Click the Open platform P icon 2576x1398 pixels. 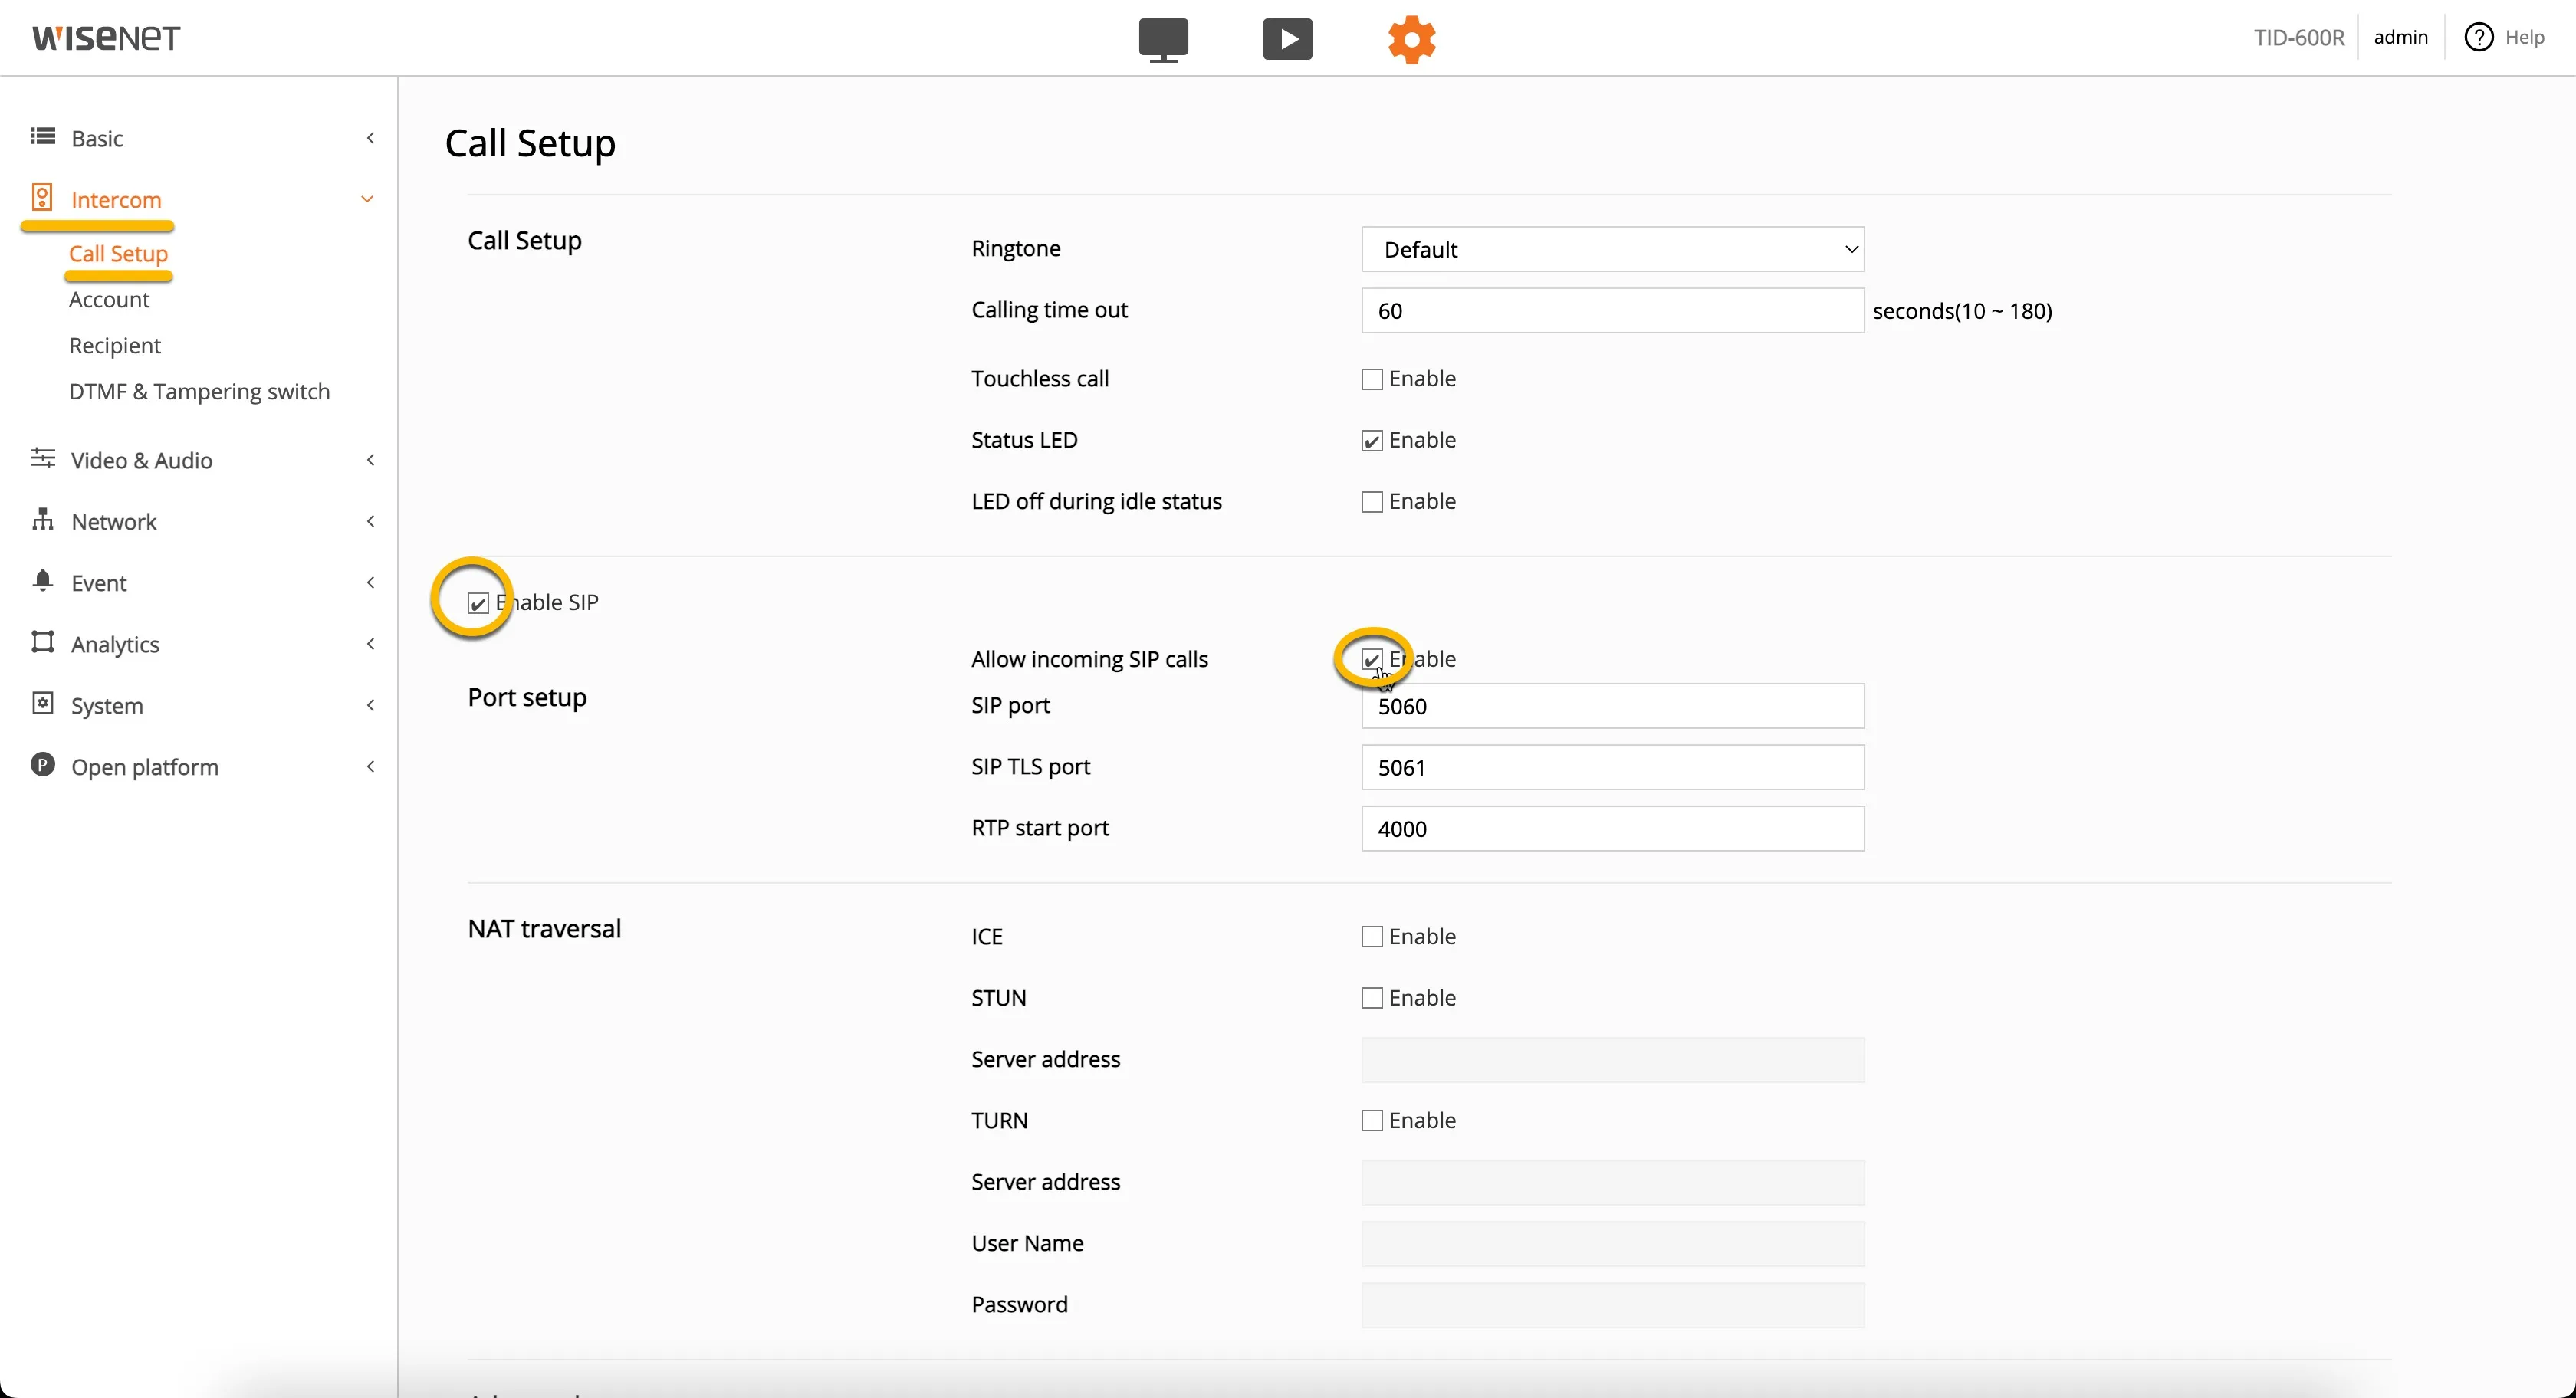pos(42,765)
